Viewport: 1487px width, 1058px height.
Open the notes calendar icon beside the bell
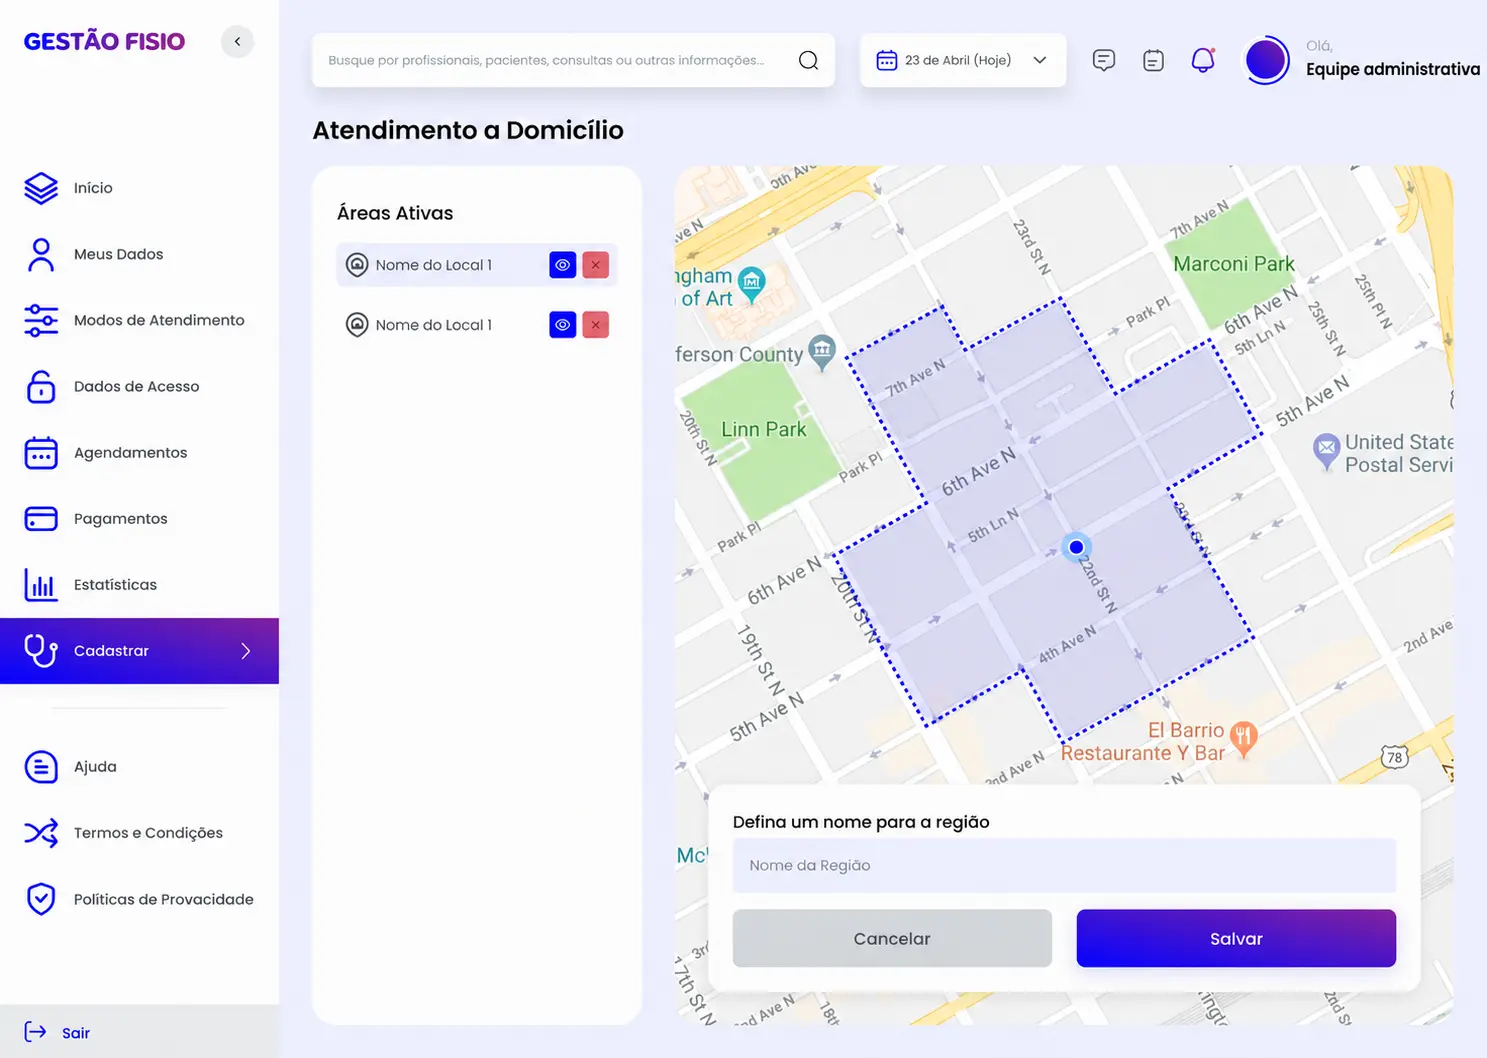1153,60
